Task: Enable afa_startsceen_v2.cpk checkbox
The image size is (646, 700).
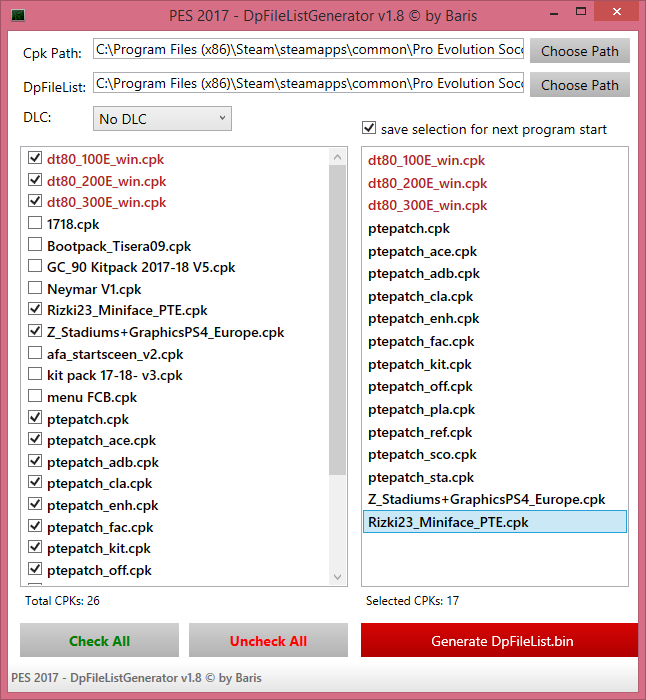Action: click(x=35, y=353)
